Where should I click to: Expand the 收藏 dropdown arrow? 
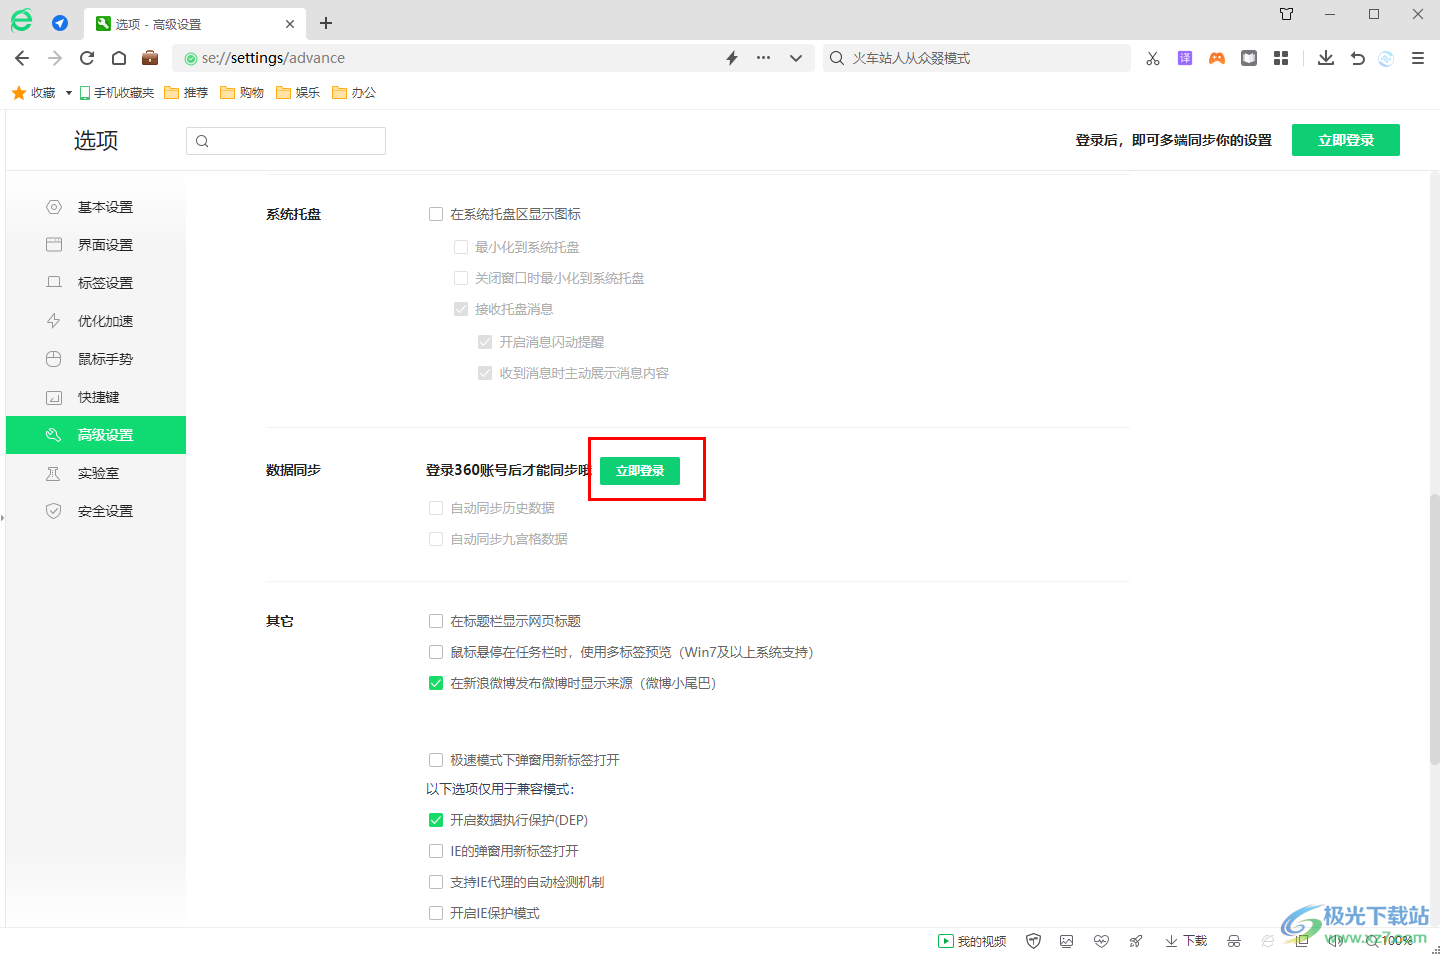(68, 93)
